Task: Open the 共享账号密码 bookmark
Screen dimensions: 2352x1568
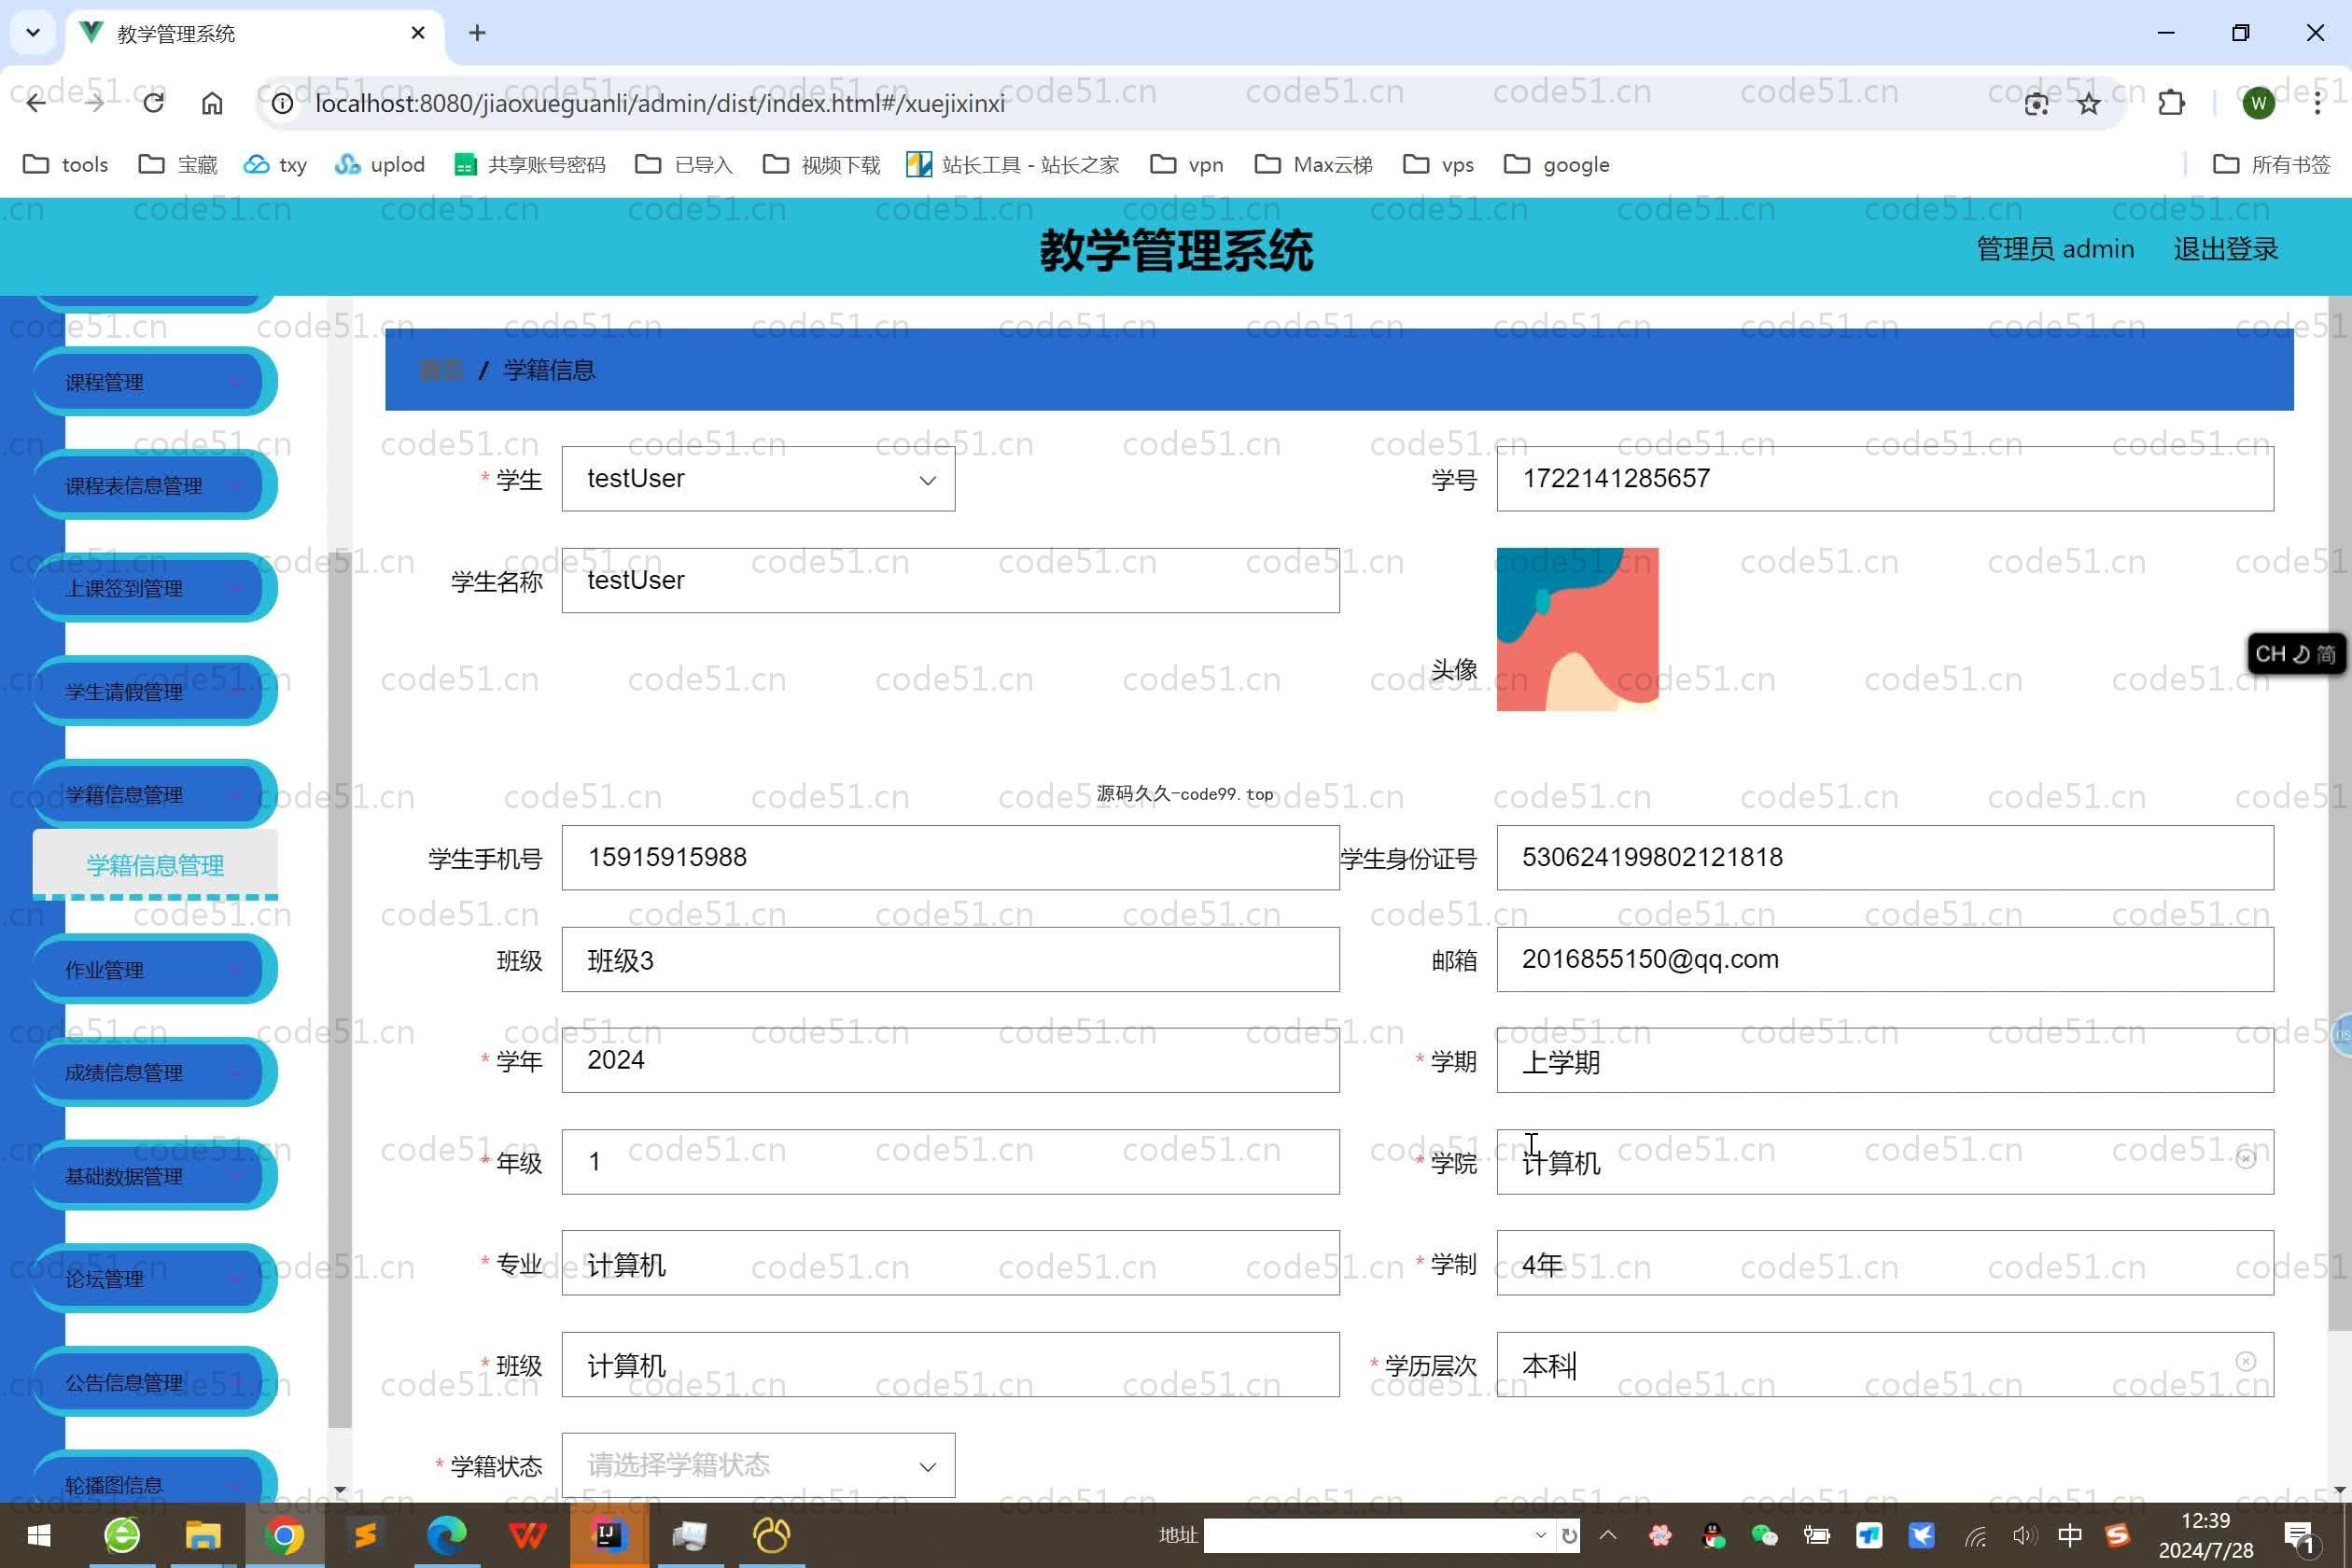Action: tap(529, 164)
